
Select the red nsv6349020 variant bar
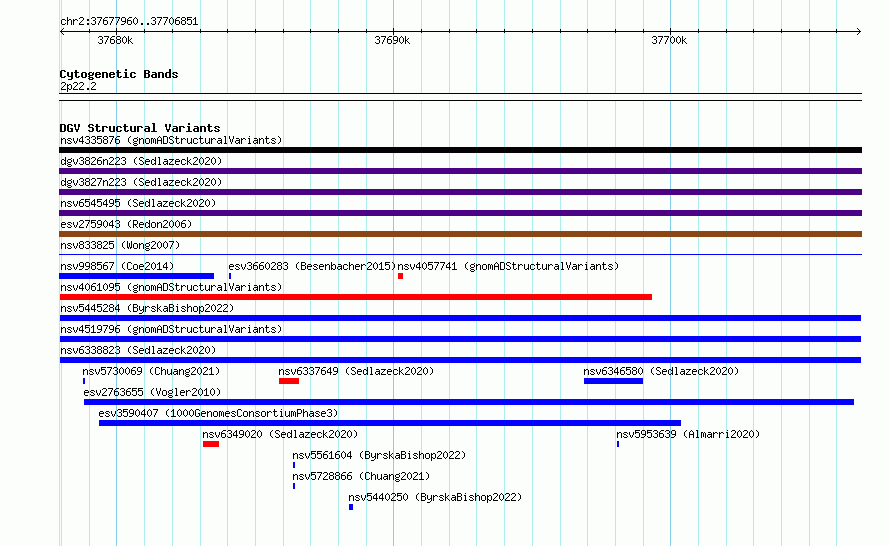click(211, 444)
